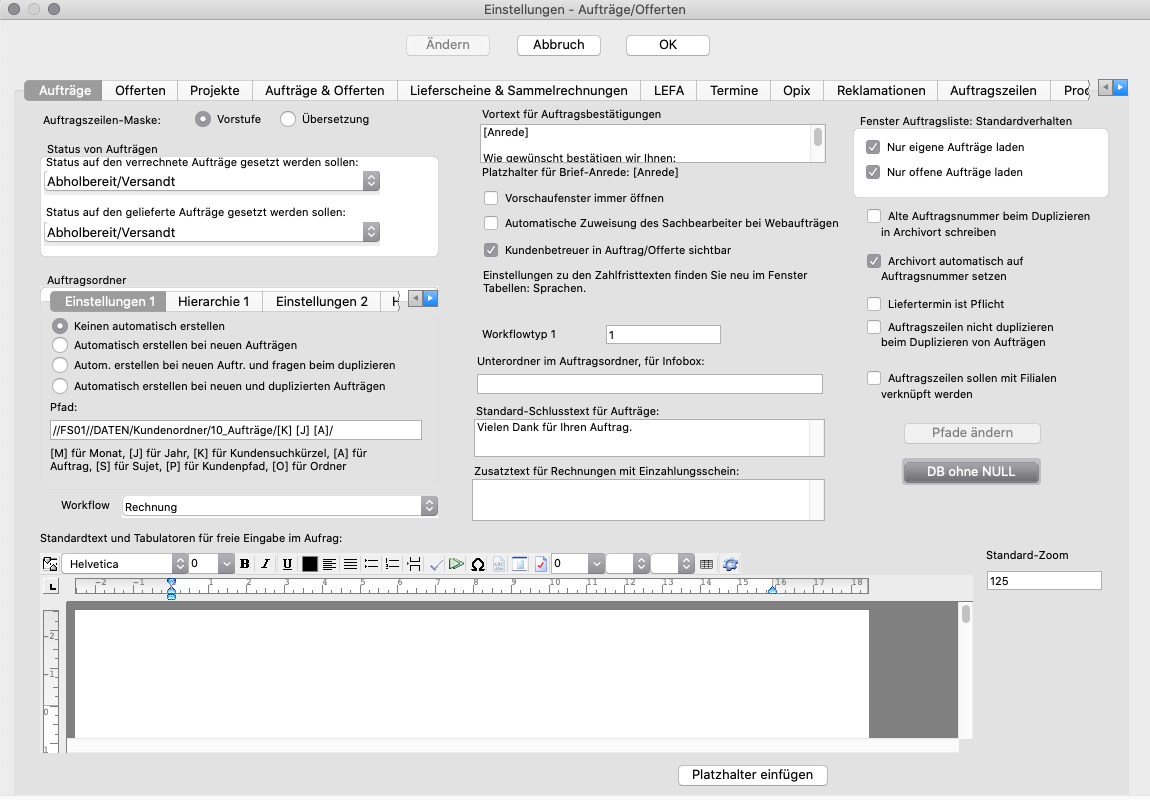
Task: Open the black text color swatch
Action: 309,564
